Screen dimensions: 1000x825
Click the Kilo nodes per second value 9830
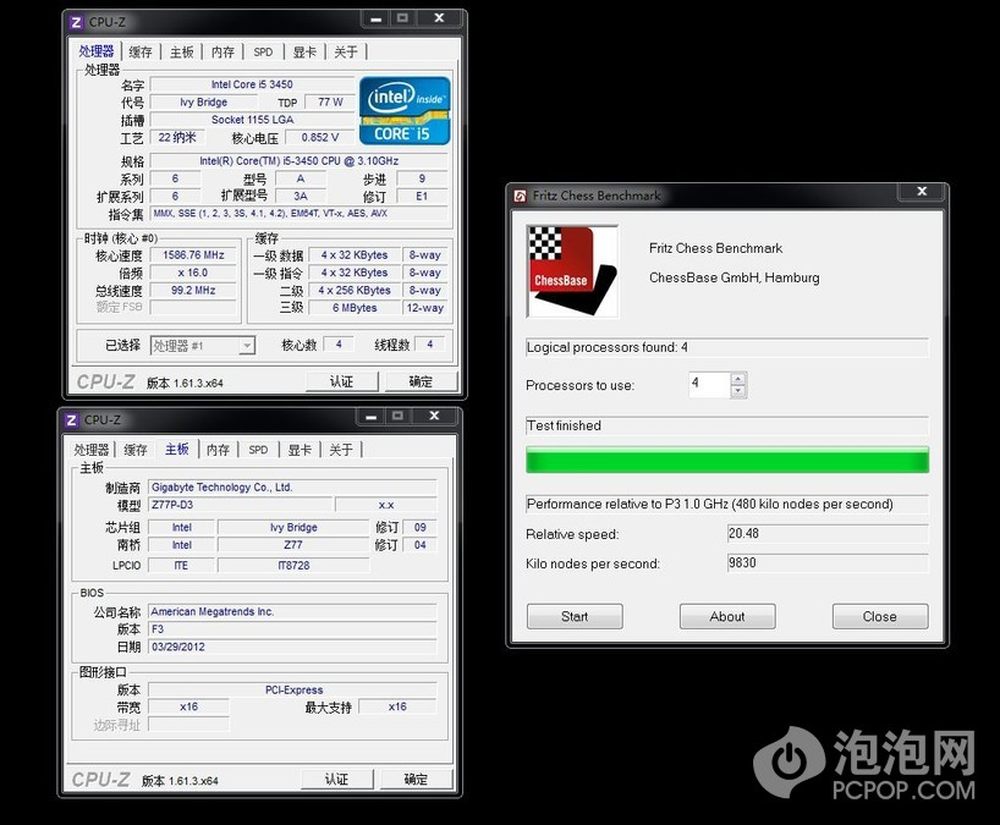pyautogui.click(x=828, y=563)
